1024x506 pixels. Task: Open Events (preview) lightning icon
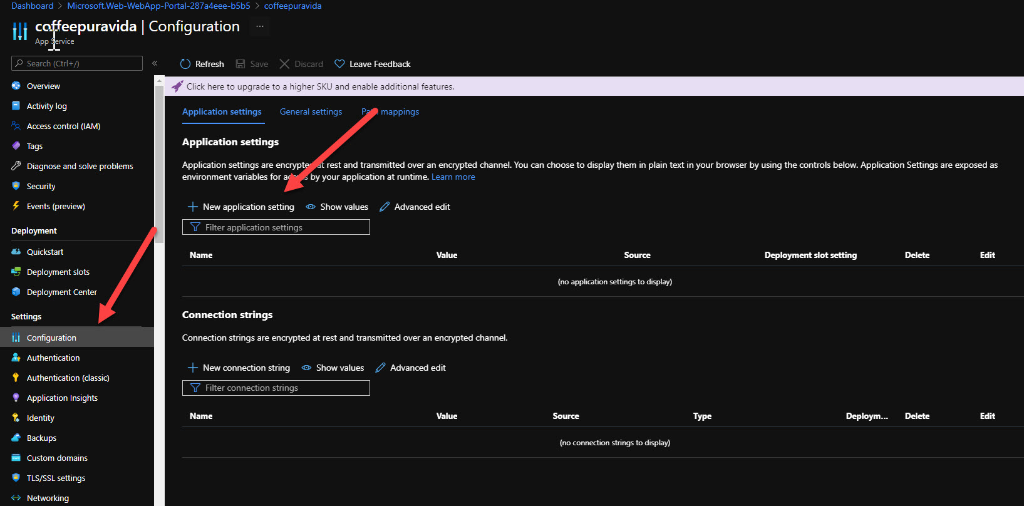[16, 206]
